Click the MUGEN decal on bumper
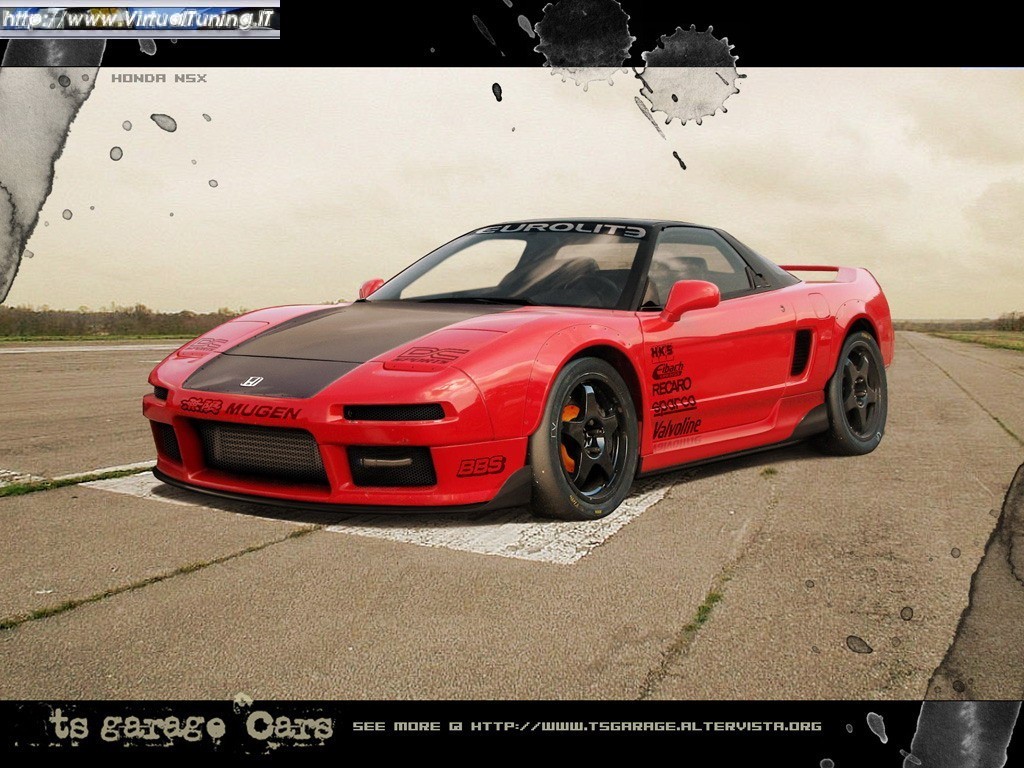1024x768 pixels. tap(263, 411)
